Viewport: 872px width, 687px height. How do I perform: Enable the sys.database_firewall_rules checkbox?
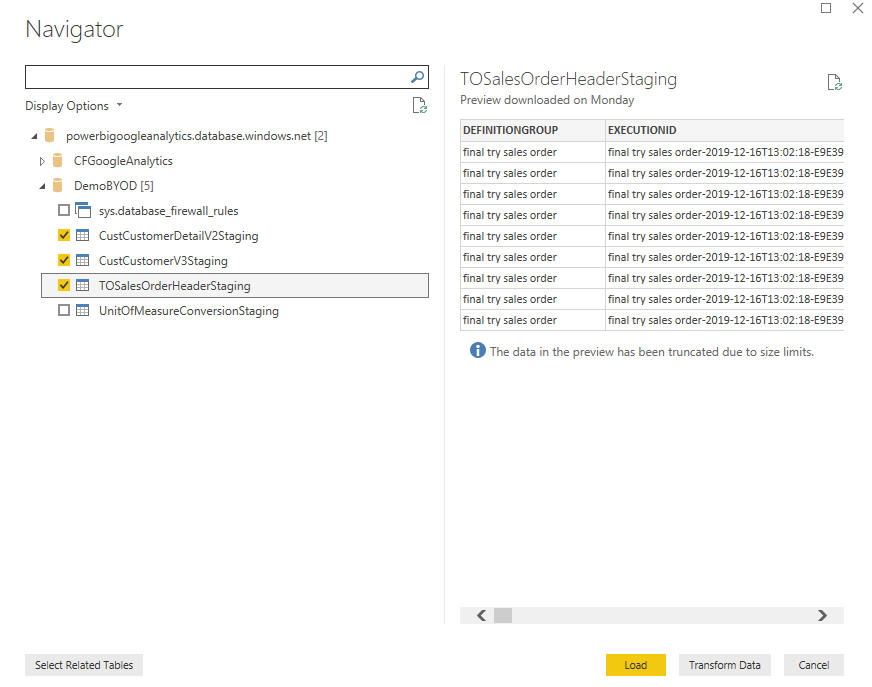click(x=64, y=210)
